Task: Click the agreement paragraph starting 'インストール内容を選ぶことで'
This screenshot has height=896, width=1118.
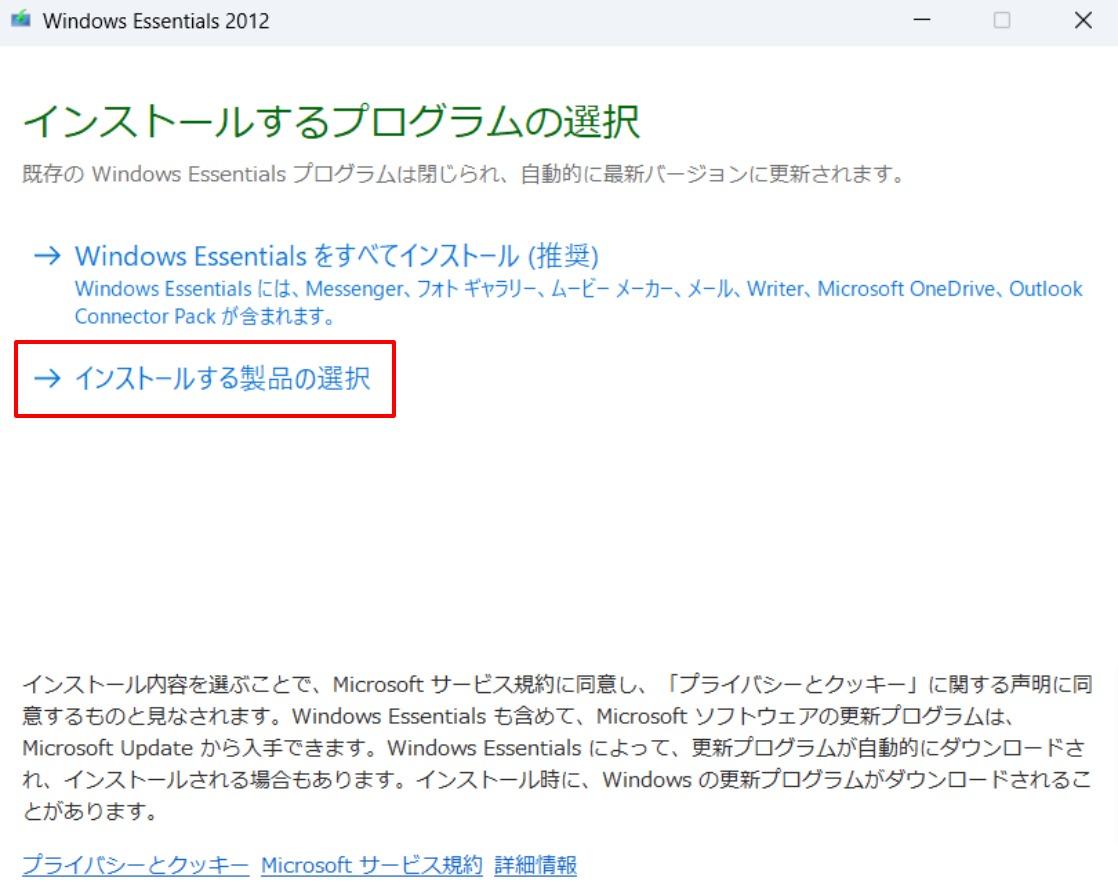Action: coord(557,747)
